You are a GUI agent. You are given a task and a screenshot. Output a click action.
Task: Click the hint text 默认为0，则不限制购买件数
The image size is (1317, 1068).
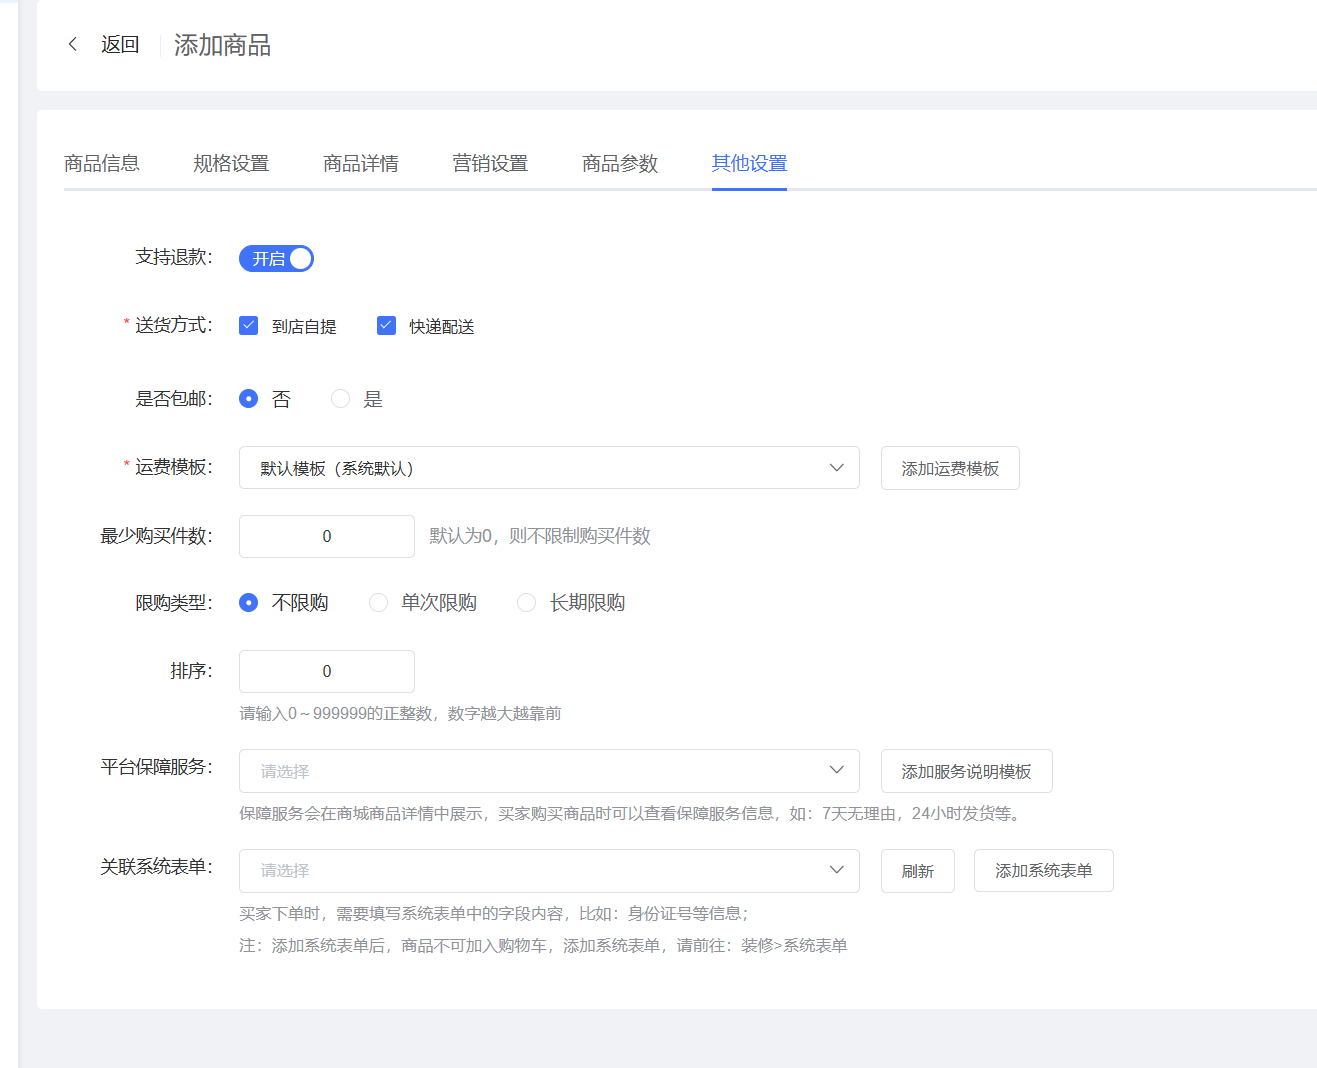[540, 536]
